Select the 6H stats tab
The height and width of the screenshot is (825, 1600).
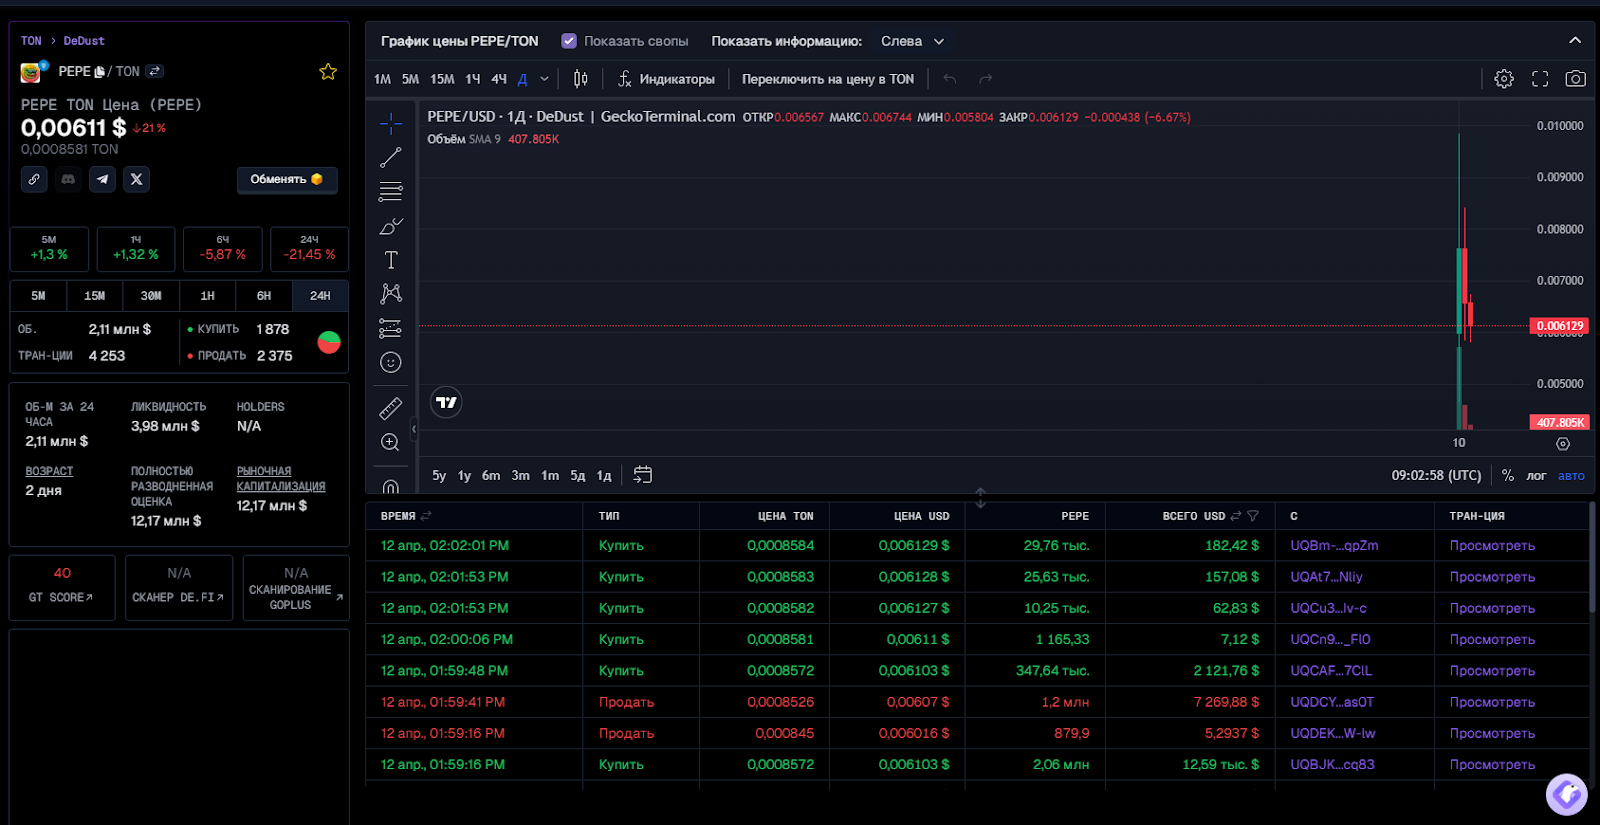pos(264,296)
